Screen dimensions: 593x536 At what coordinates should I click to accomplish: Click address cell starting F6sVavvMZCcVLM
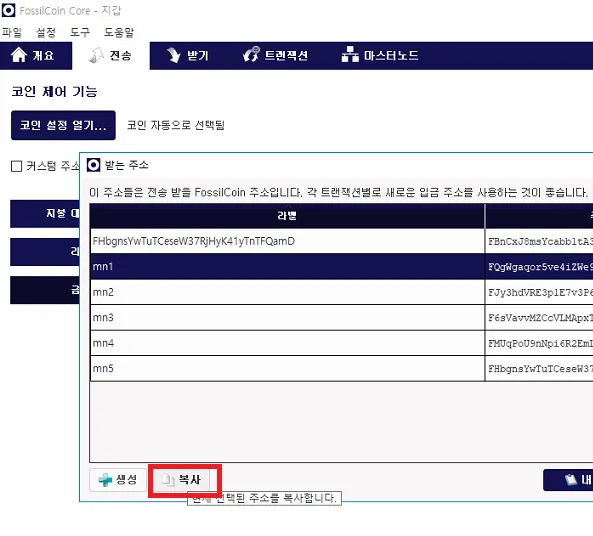(x=540, y=317)
